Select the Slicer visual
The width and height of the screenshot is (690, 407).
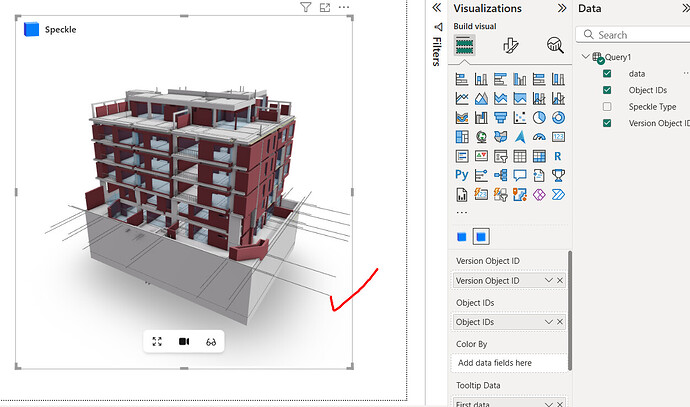point(500,156)
